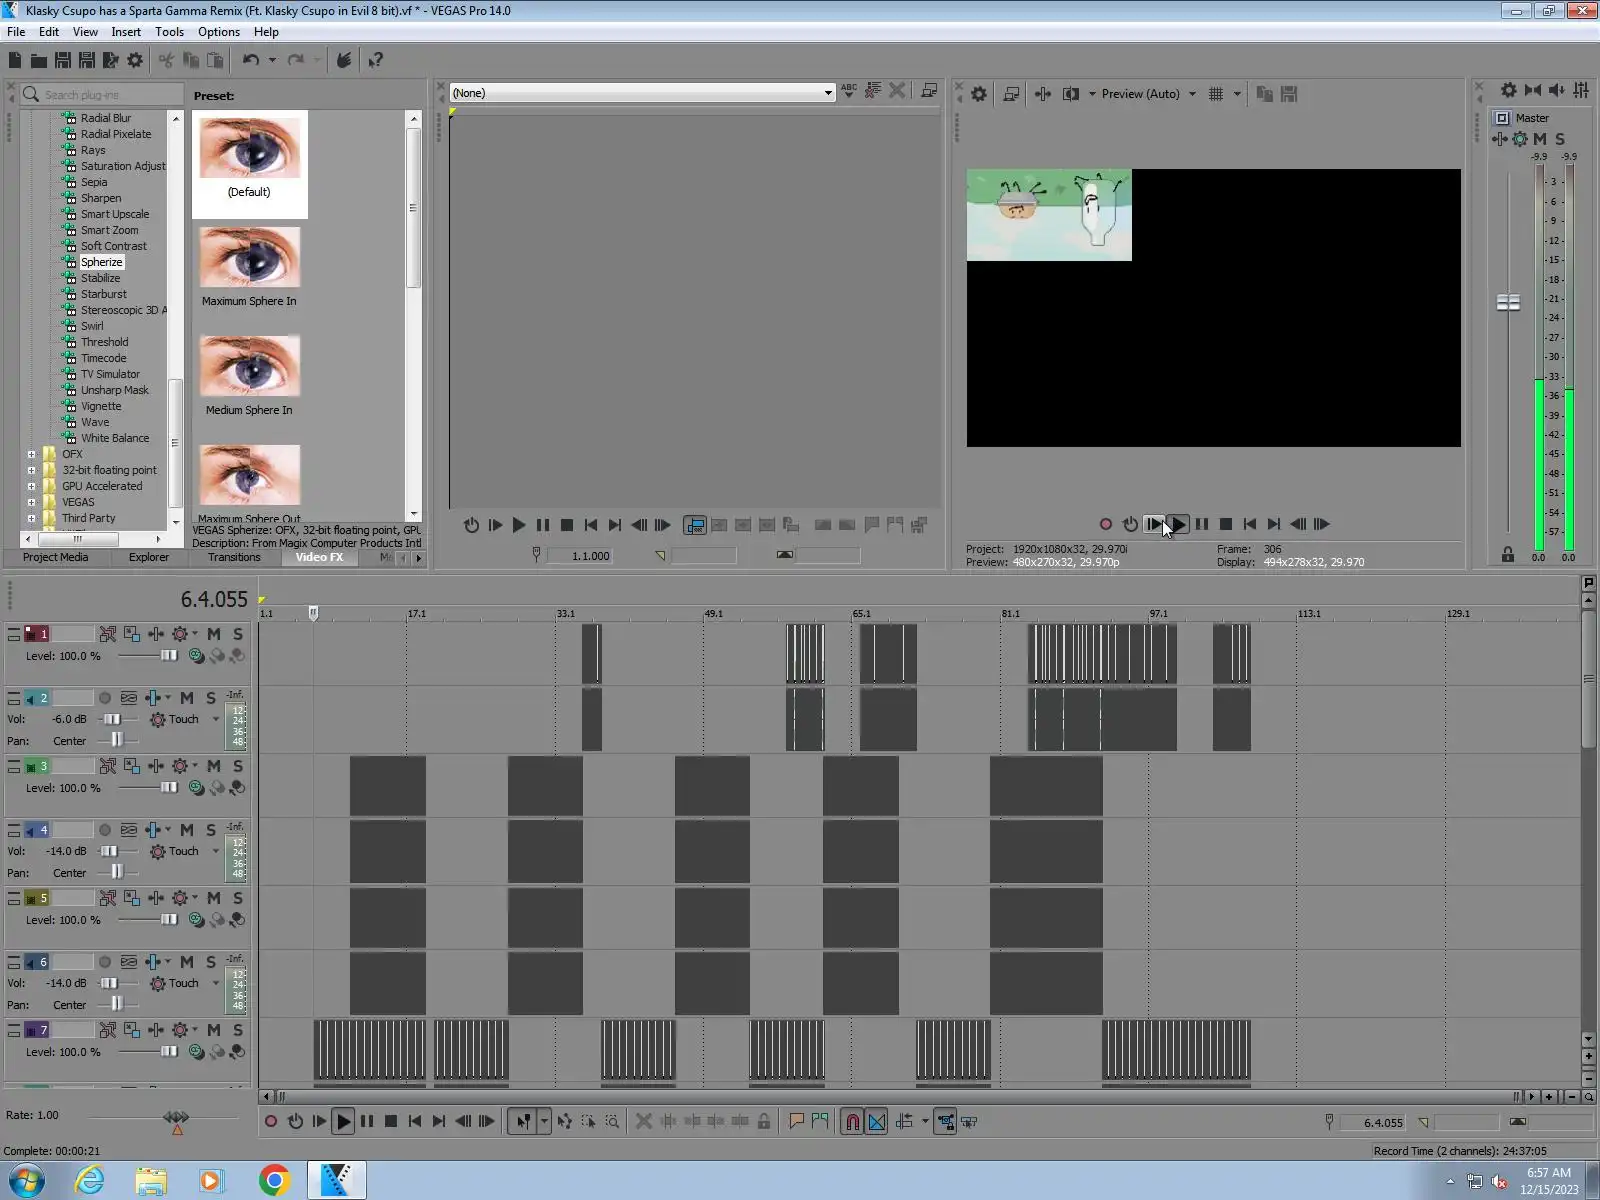The width and height of the screenshot is (1600, 1200).
Task: Expand the 32-bit floating point folder
Action: click(31, 470)
